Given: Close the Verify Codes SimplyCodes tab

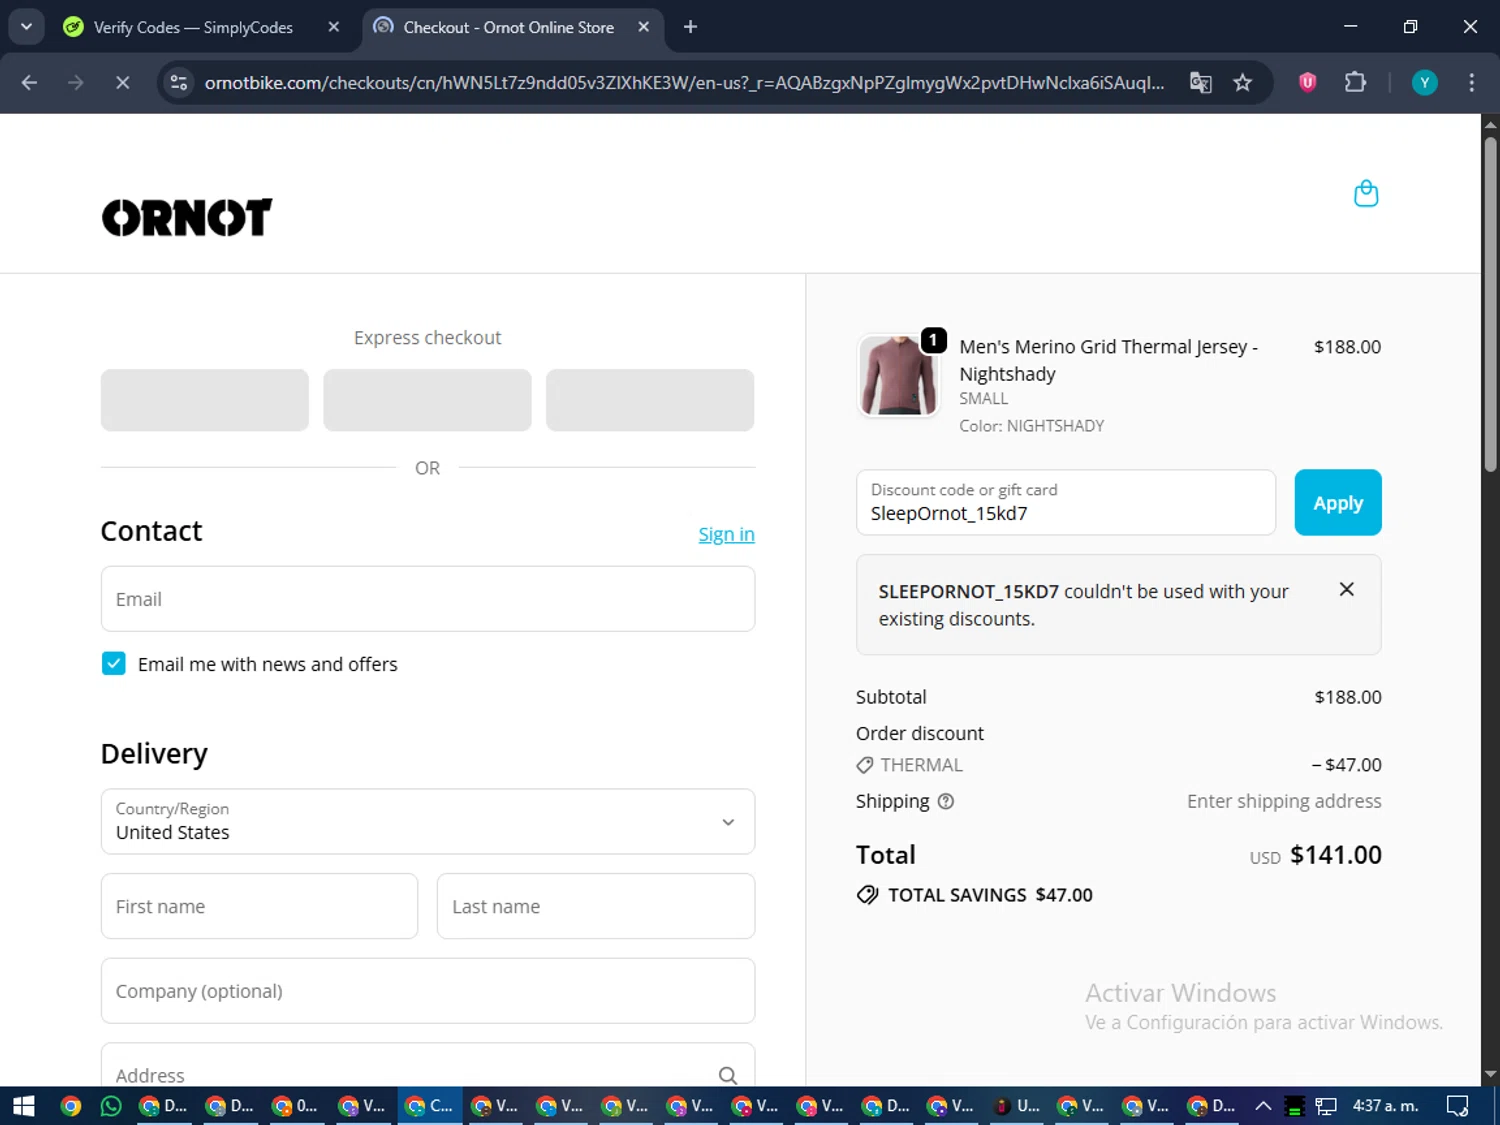Looking at the screenshot, I should [334, 27].
